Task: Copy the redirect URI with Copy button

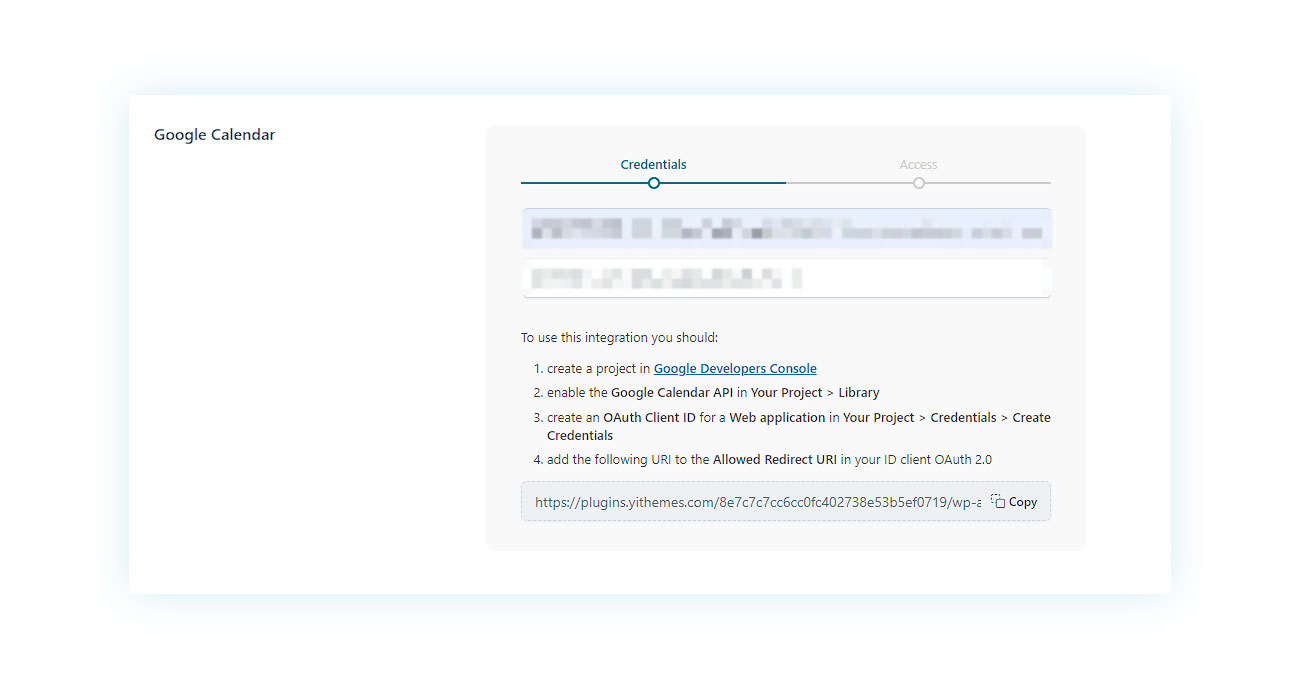Action: pyautogui.click(x=1014, y=502)
